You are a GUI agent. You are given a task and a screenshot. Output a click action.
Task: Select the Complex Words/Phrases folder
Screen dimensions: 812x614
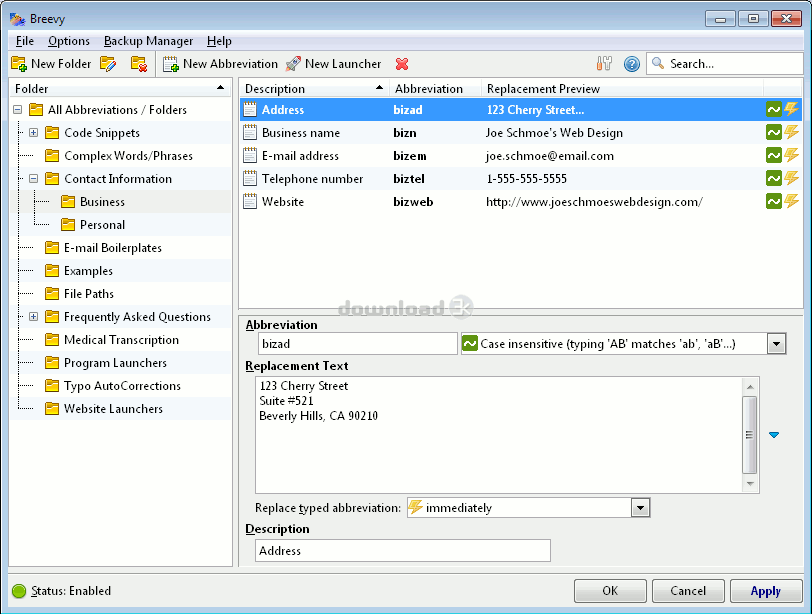click(x=128, y=155)
